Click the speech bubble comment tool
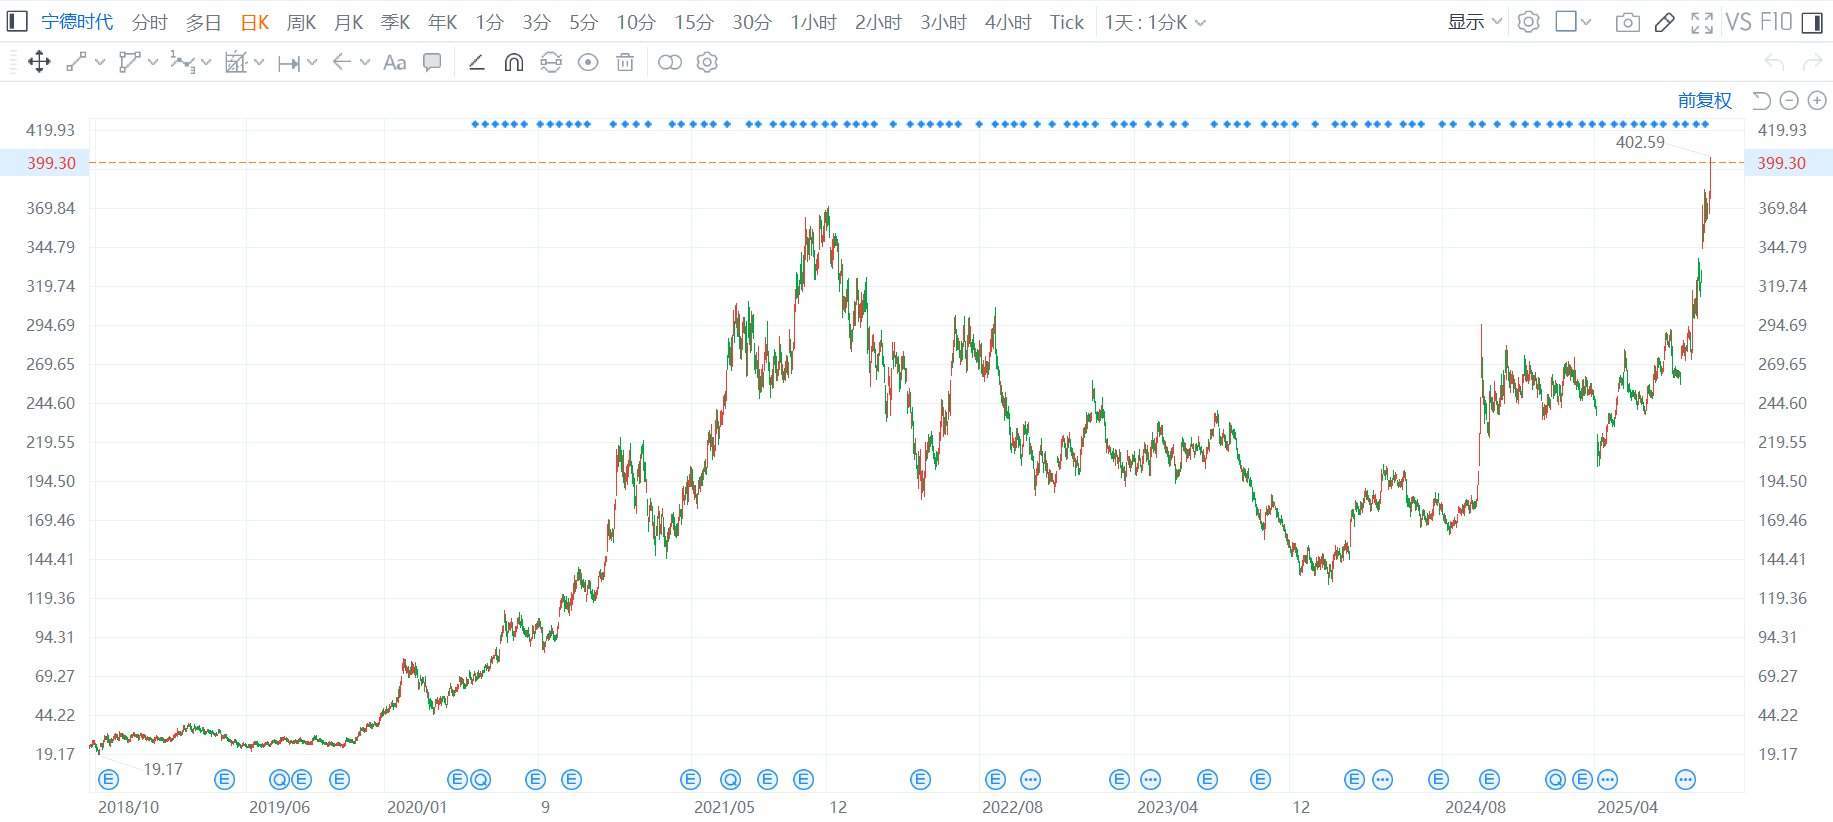This screenshot has height=822, width=1833. pos(432,63)
